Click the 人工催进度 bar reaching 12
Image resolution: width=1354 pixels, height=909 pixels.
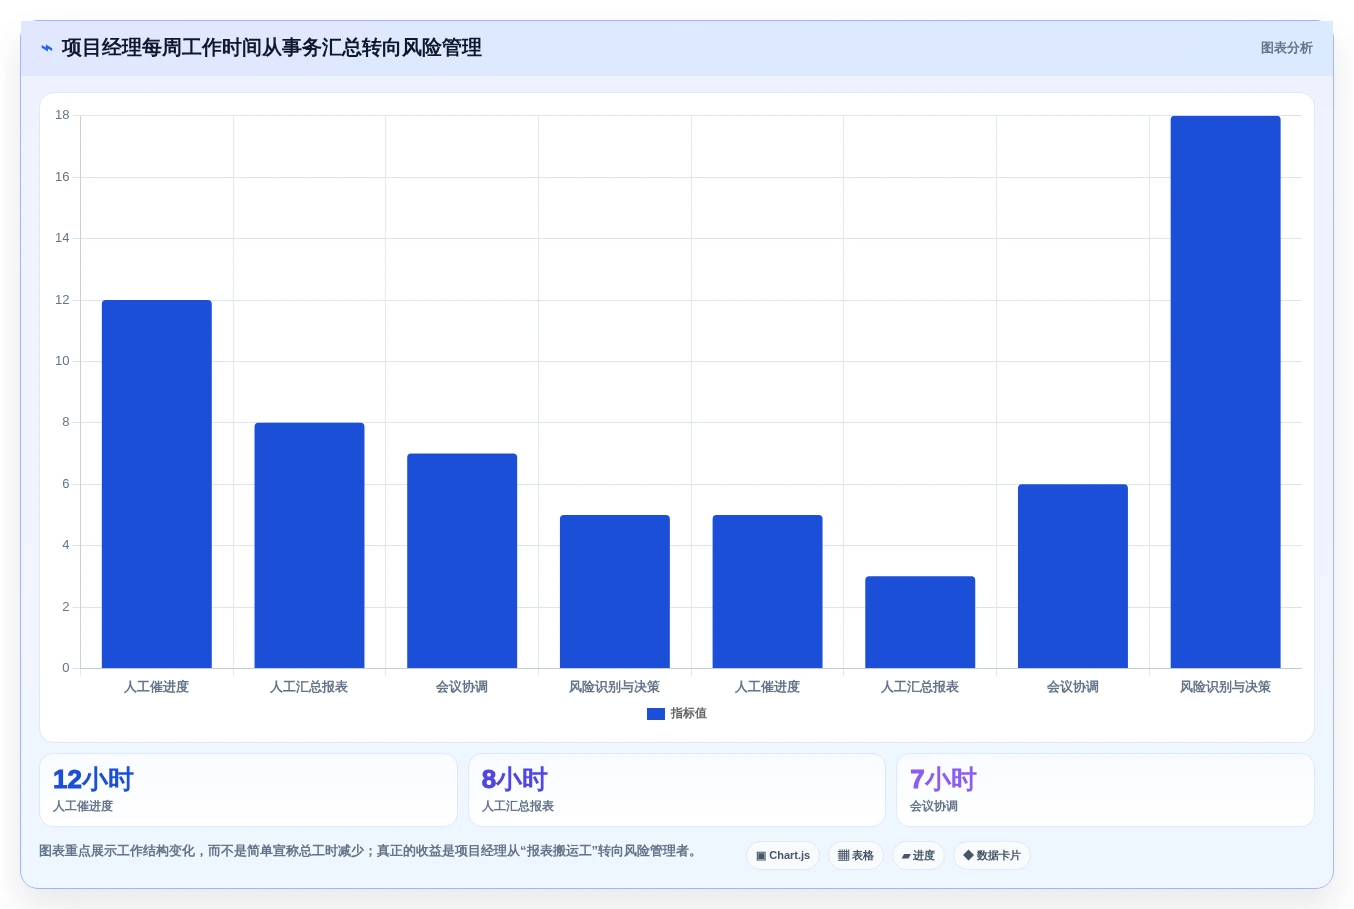(157, 484)
